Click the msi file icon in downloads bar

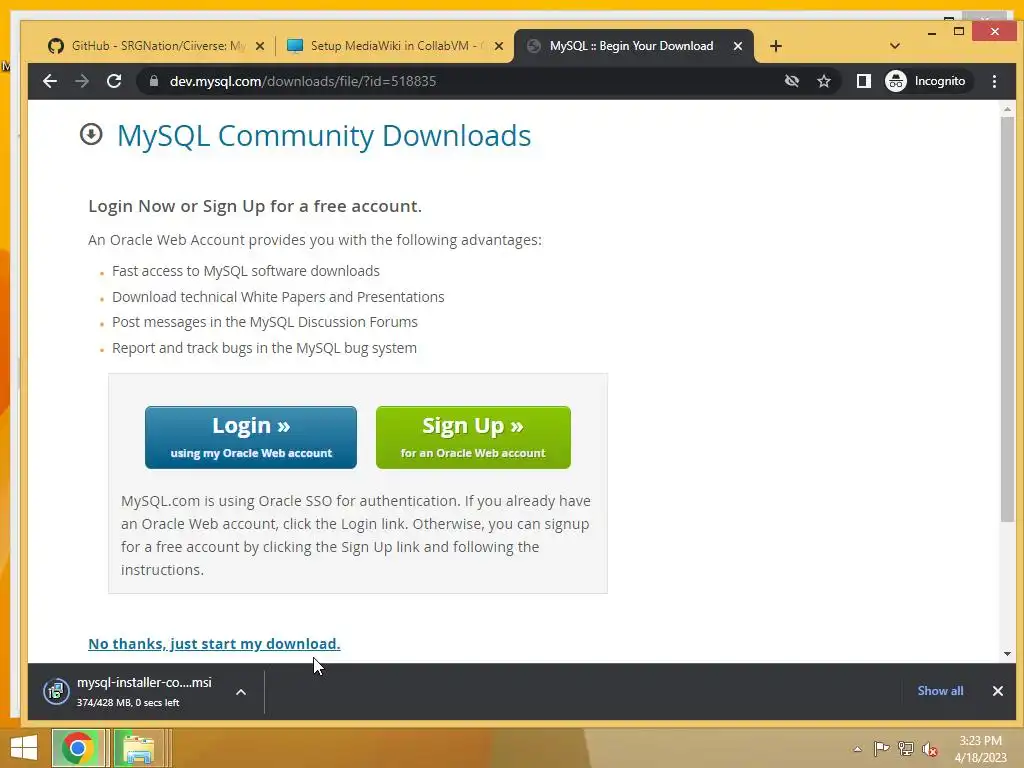[56, 692]
